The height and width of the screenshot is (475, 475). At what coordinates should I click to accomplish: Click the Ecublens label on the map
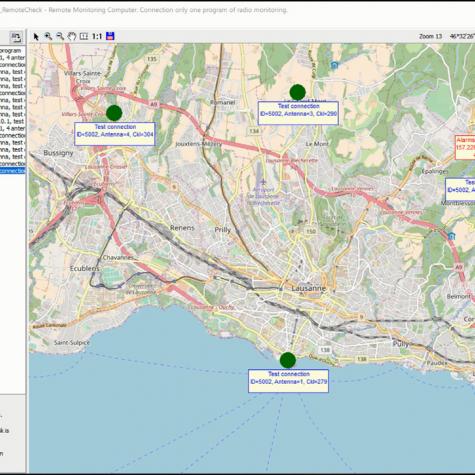click(x=84, y=268)
